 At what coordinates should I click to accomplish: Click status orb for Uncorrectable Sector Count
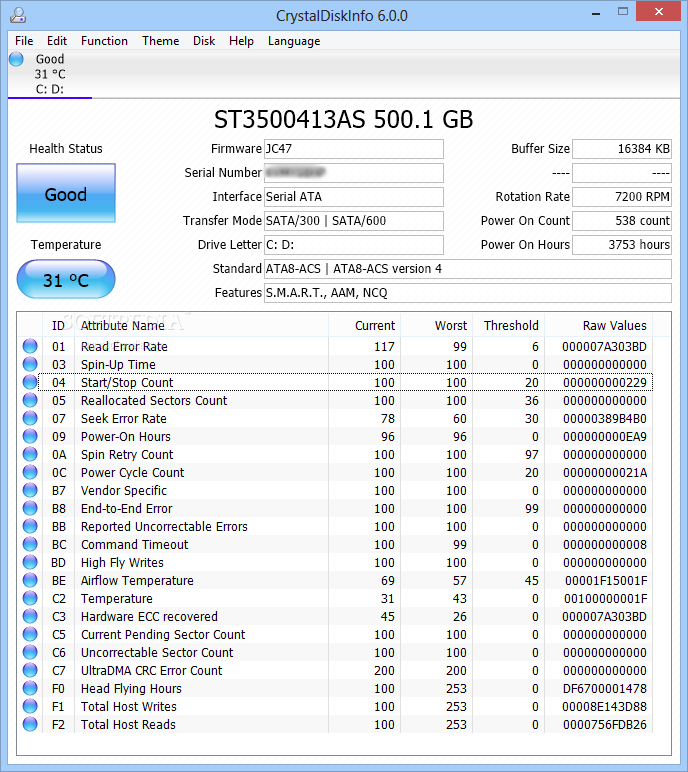click(x=30, y=652)
